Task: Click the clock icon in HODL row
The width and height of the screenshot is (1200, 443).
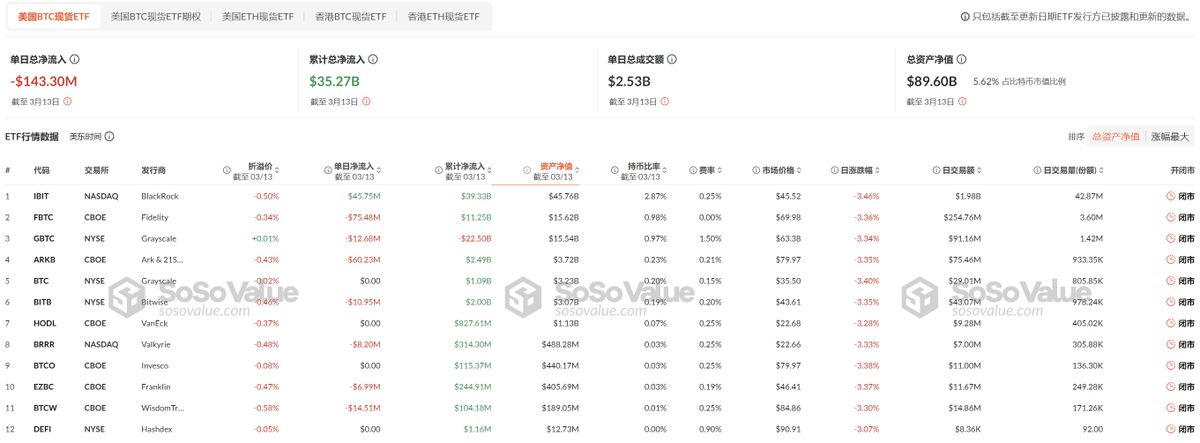Action: click(1171, 323)
